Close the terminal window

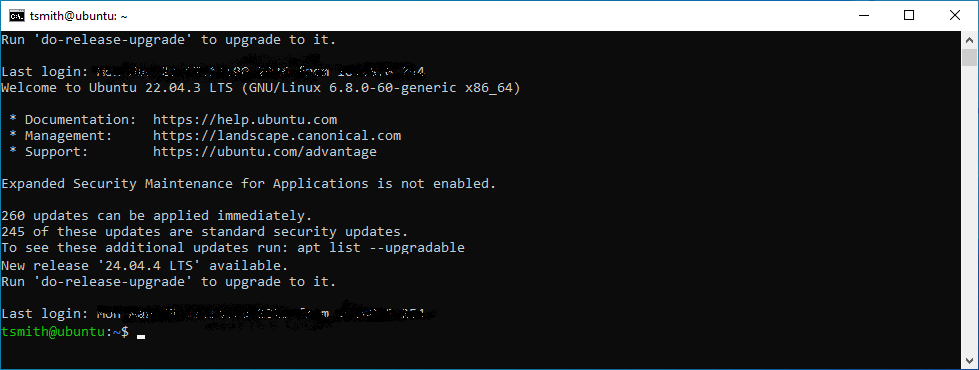(955, 16)
